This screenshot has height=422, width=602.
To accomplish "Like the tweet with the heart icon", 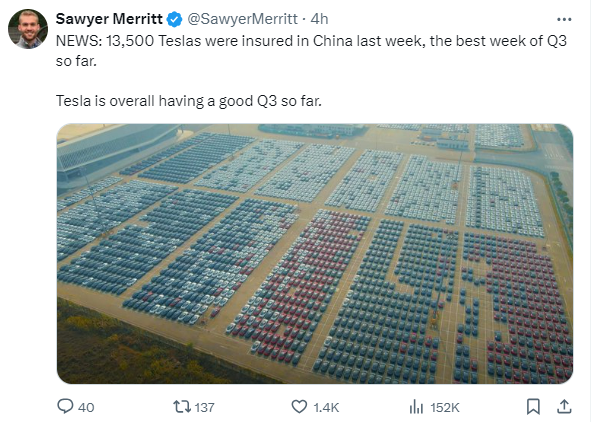I will coord(299,406).
